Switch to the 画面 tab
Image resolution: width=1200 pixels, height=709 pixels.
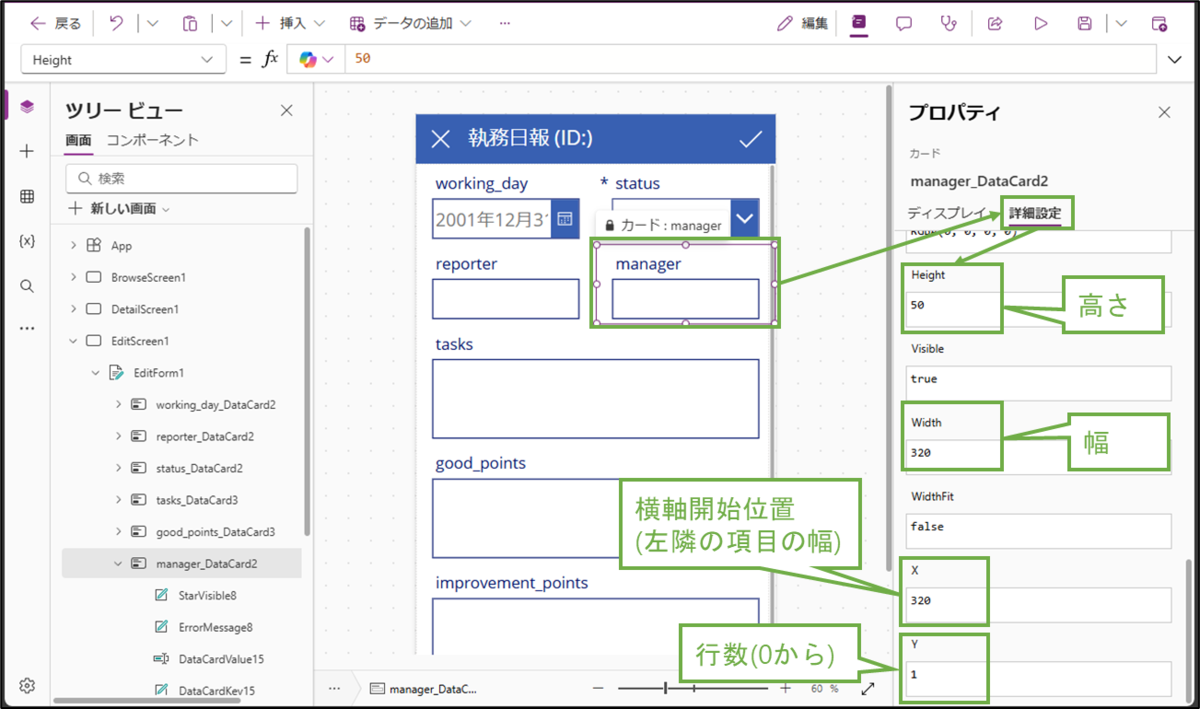point(79,141)
